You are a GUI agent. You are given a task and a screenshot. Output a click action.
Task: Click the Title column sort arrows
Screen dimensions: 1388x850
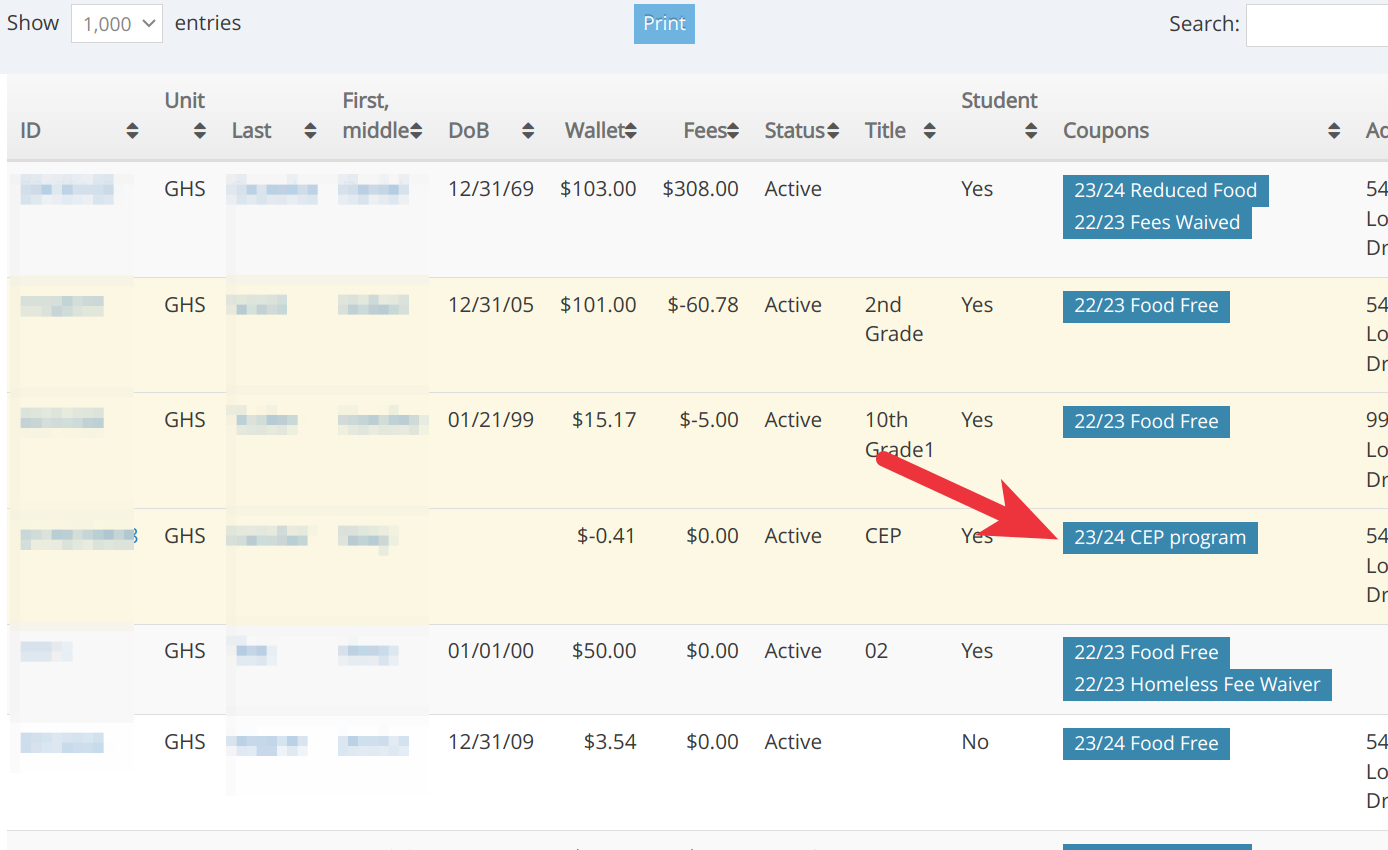(930, 131)
